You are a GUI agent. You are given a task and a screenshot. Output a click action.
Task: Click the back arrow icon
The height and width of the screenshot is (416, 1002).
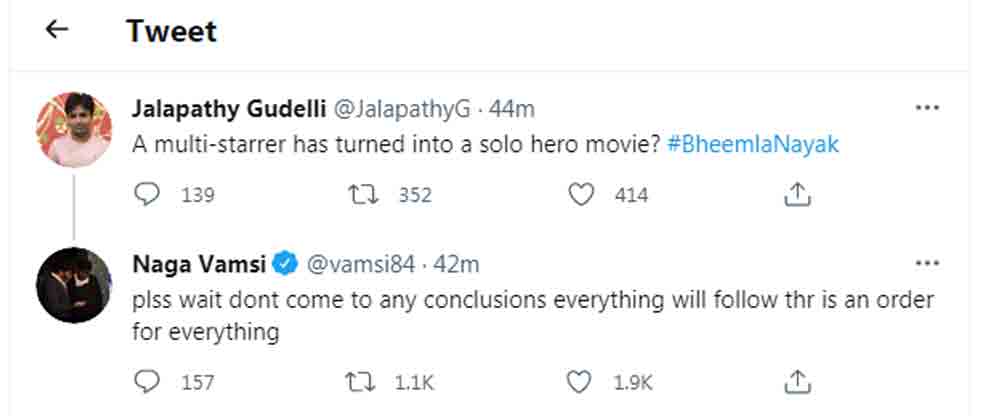pos(57,30)
